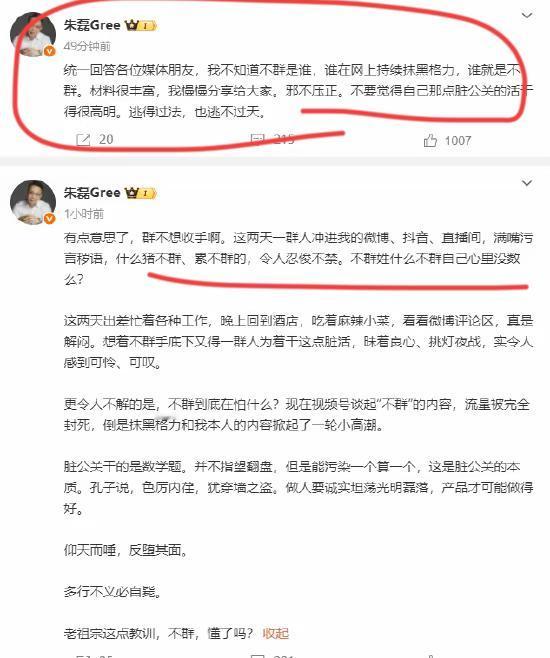
Task: Like the first post with thumbs-up icon
Action: pos(430,141)
